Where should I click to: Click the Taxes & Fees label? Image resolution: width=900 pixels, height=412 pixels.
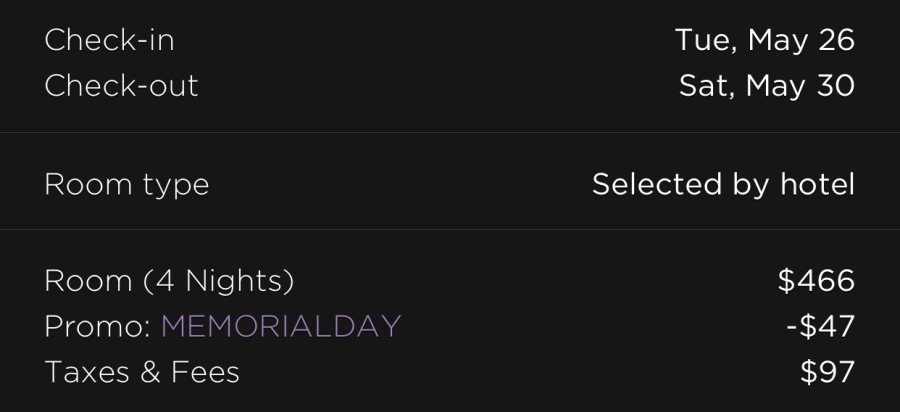142,372
